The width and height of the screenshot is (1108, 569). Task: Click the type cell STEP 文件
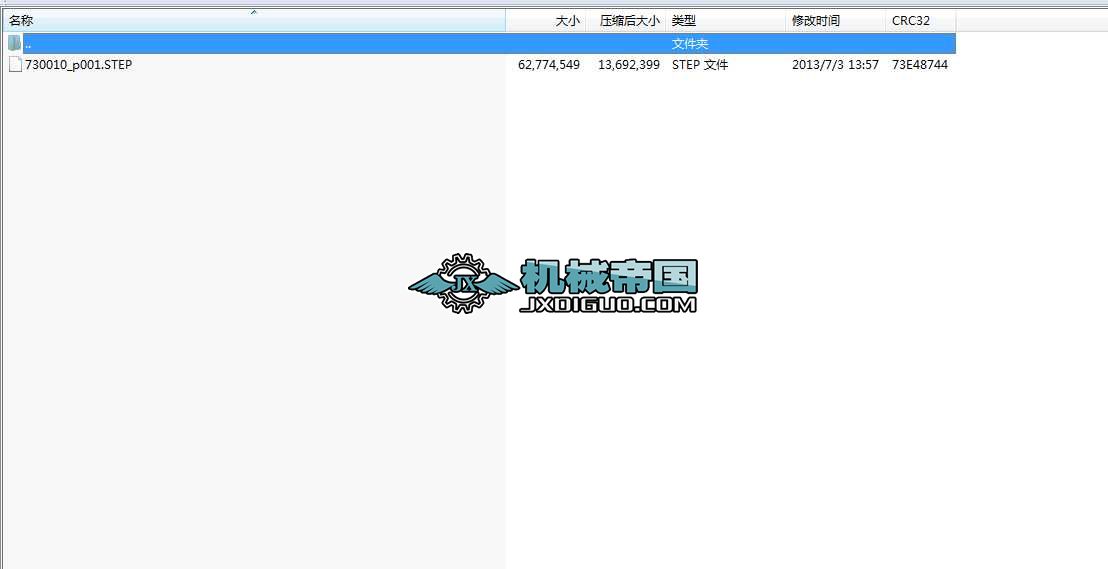coord(700,65)
